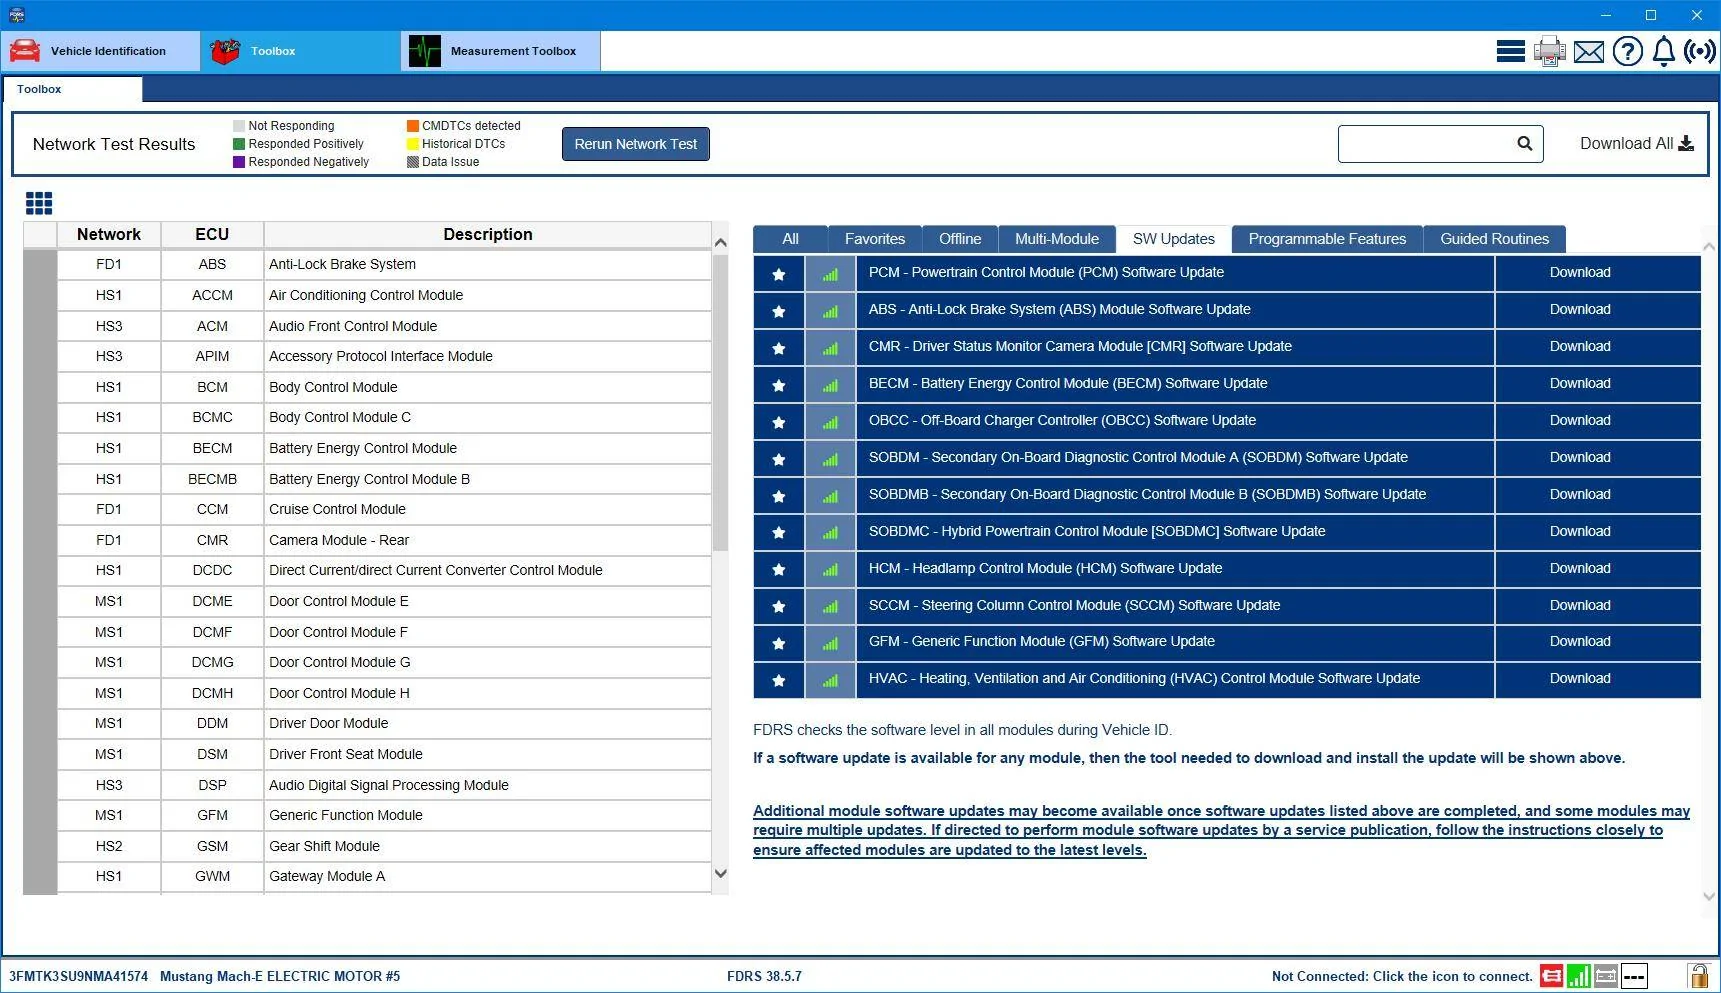Click the favorite star for OBCC software update
Screen dimensions: 1721x993
(x=779, y=422)
